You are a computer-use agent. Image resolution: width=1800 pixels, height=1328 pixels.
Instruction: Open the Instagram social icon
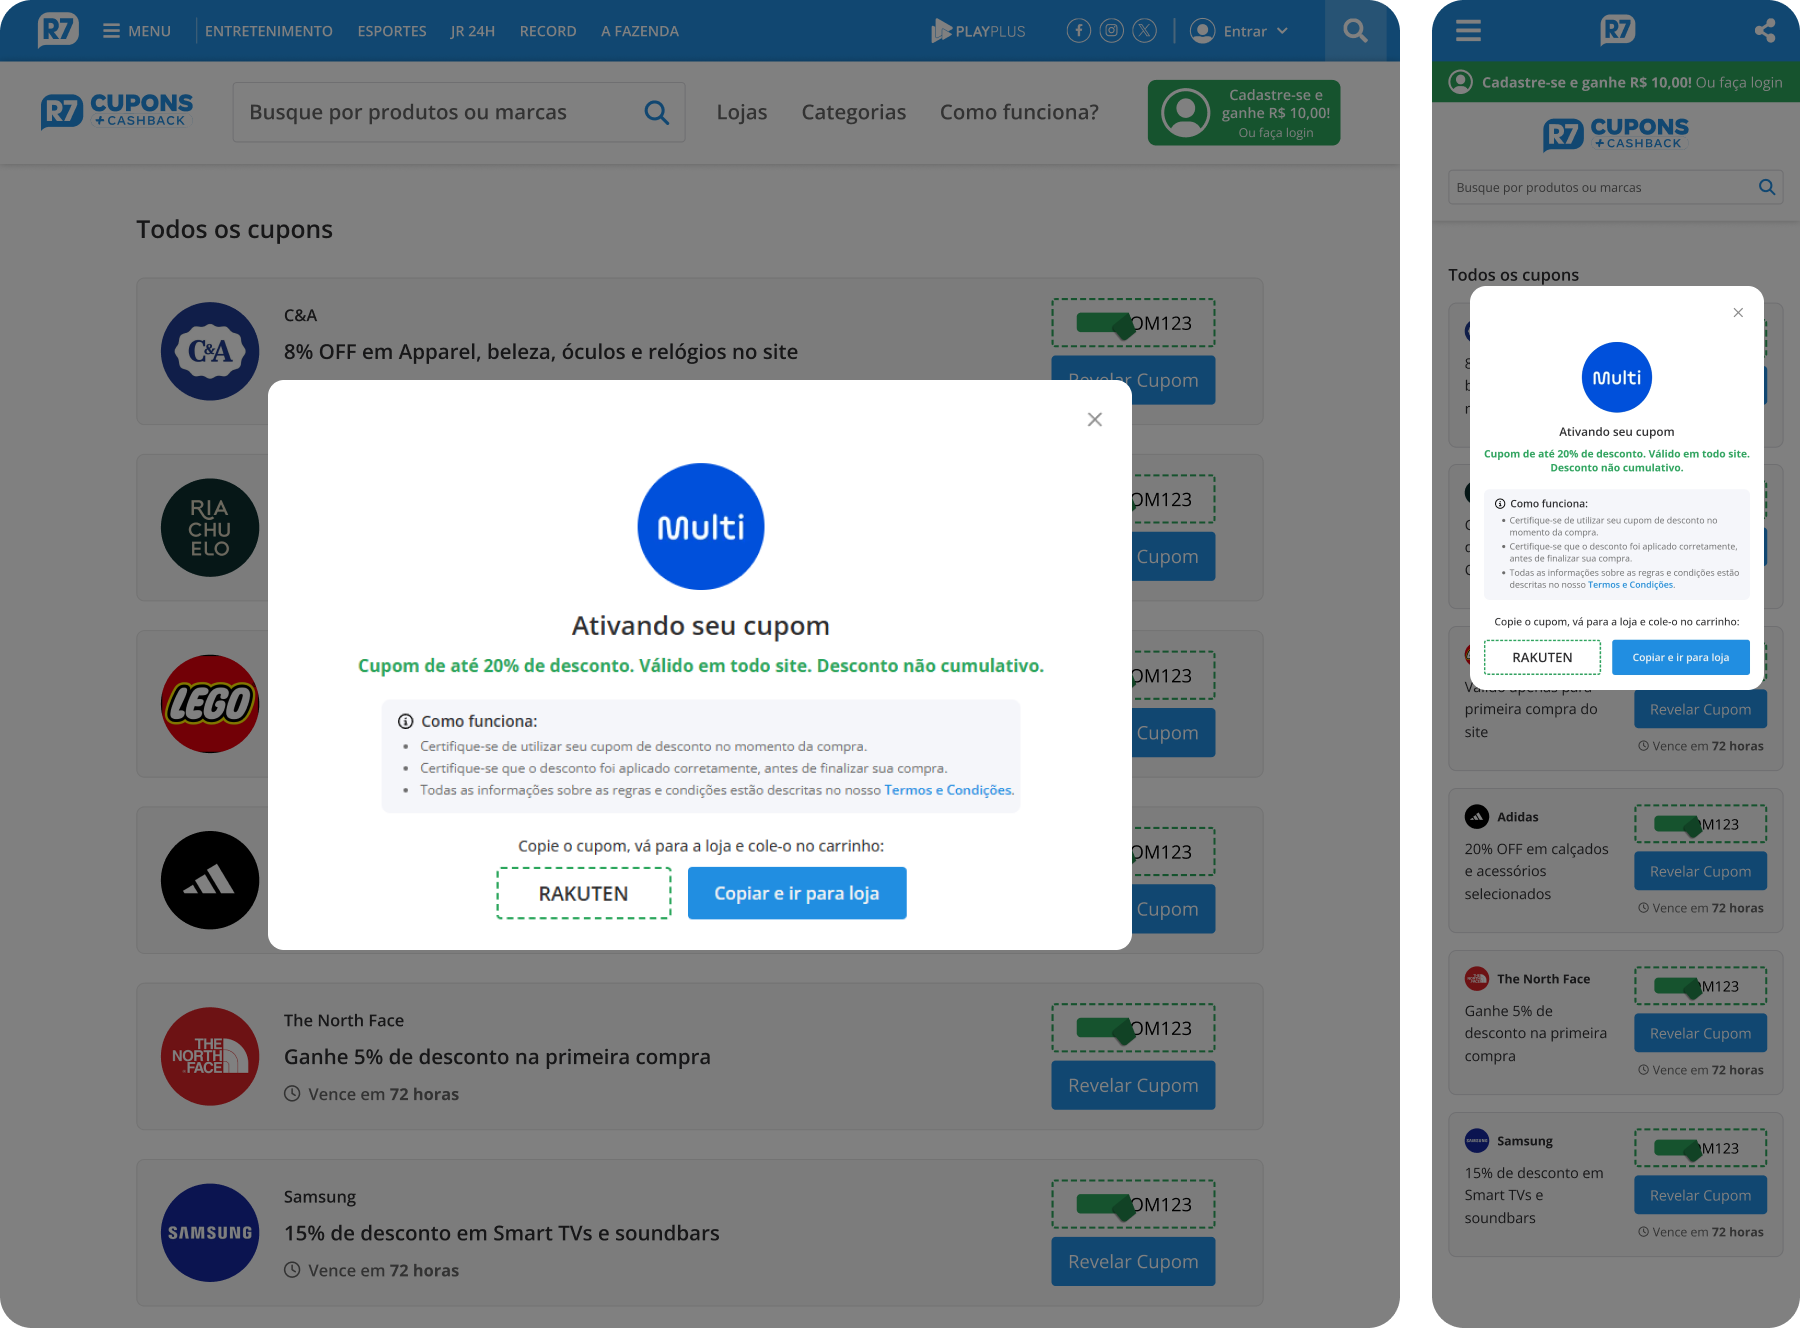[x=1111, y=31]
